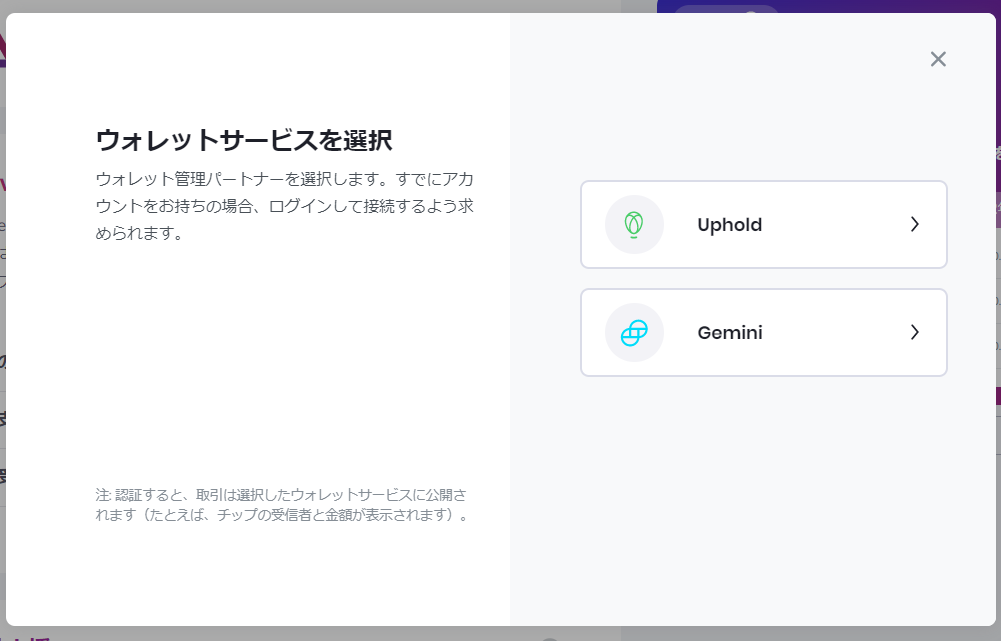Click the heading ウォレットサービスを選択
This screenshot has height=641, width=1001.
coord(244,140)
